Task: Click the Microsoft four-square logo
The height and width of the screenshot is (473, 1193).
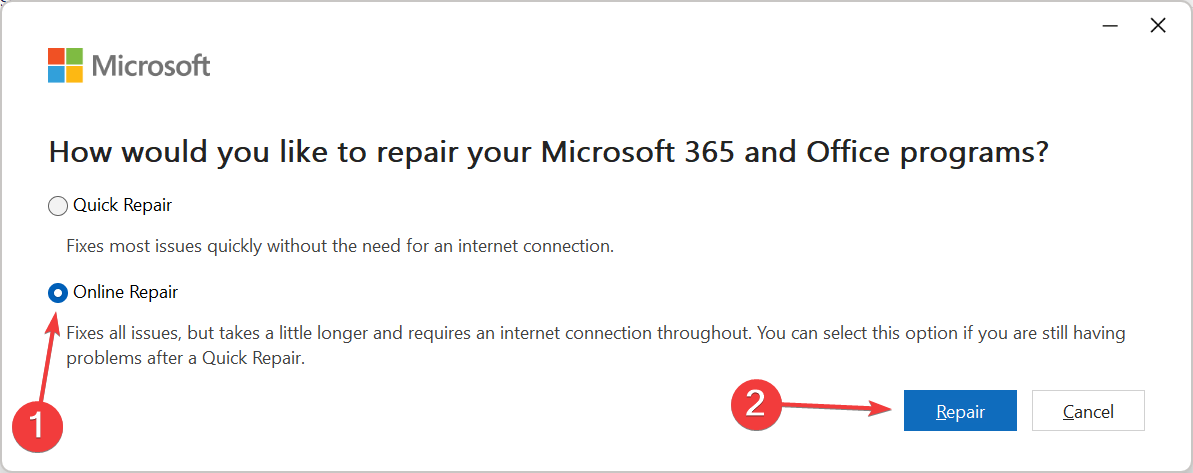Action: coord(65,65)
